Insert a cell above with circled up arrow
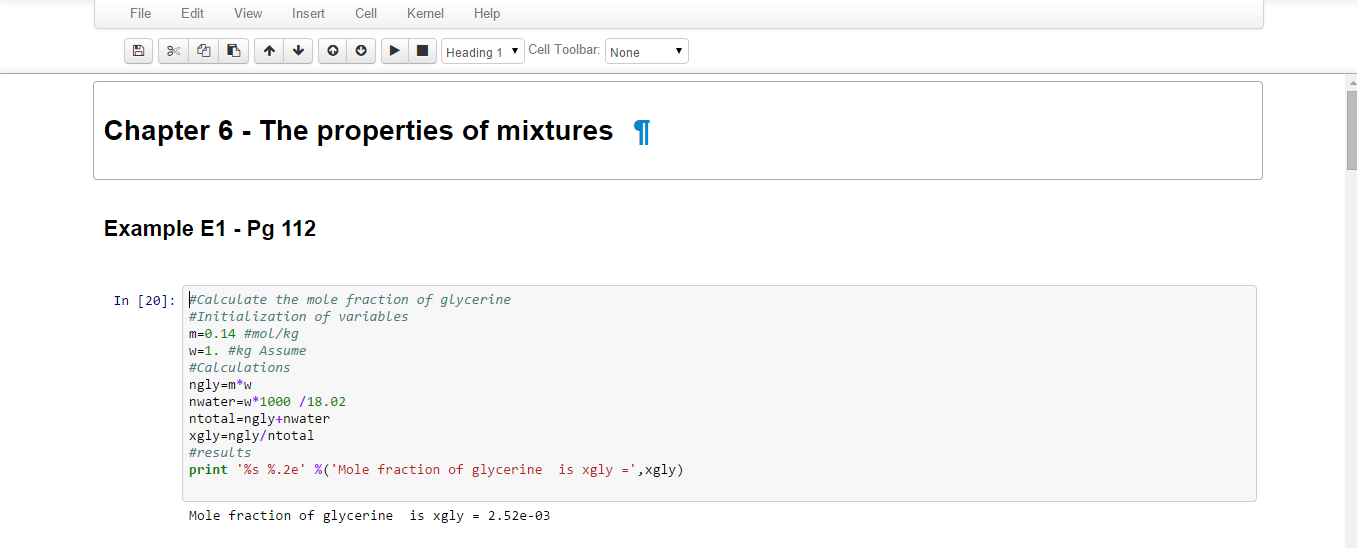 click(x=333, y=51)
